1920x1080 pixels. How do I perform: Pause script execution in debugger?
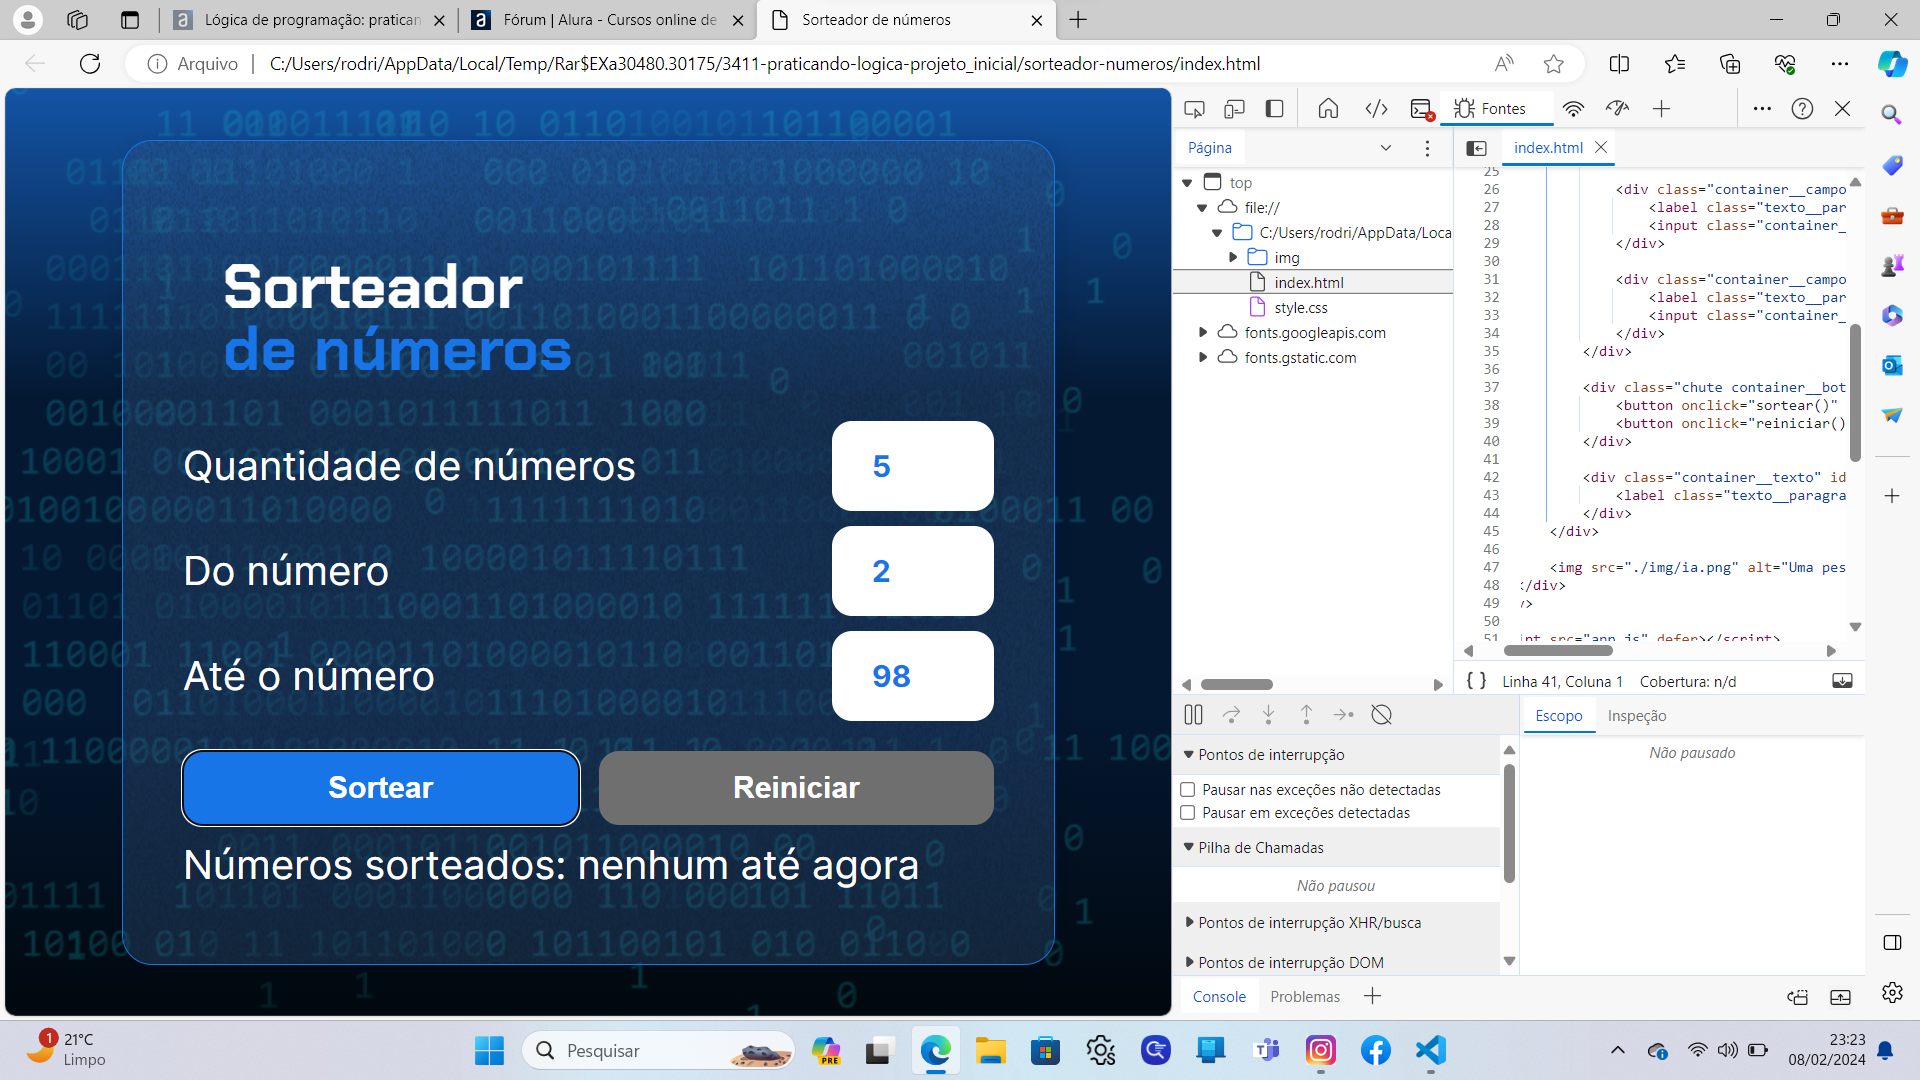pyautogui.click(x=1193, y=715)
